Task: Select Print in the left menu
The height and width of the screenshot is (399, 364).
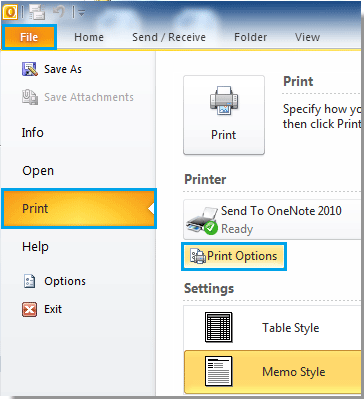Action: coord(79,209)
